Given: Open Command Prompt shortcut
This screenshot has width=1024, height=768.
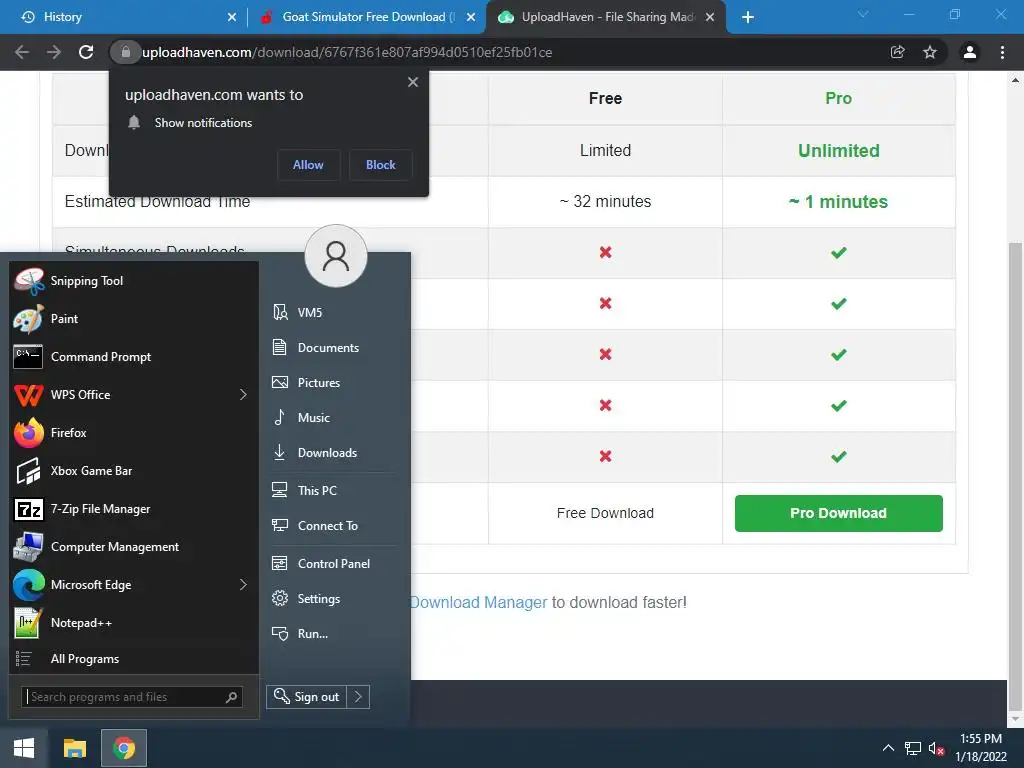Looking at the screenshot, I should click(x=133, y=357).
